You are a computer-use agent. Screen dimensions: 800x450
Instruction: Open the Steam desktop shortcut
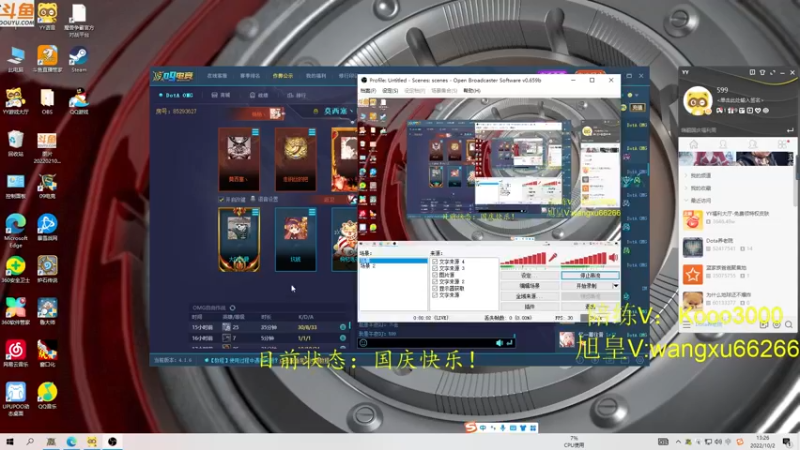point(79,58)
